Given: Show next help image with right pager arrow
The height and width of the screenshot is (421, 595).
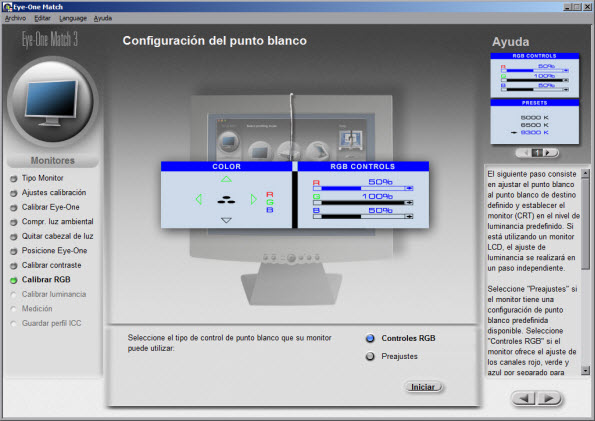Looking at the screenshot, I should (548, 153).
